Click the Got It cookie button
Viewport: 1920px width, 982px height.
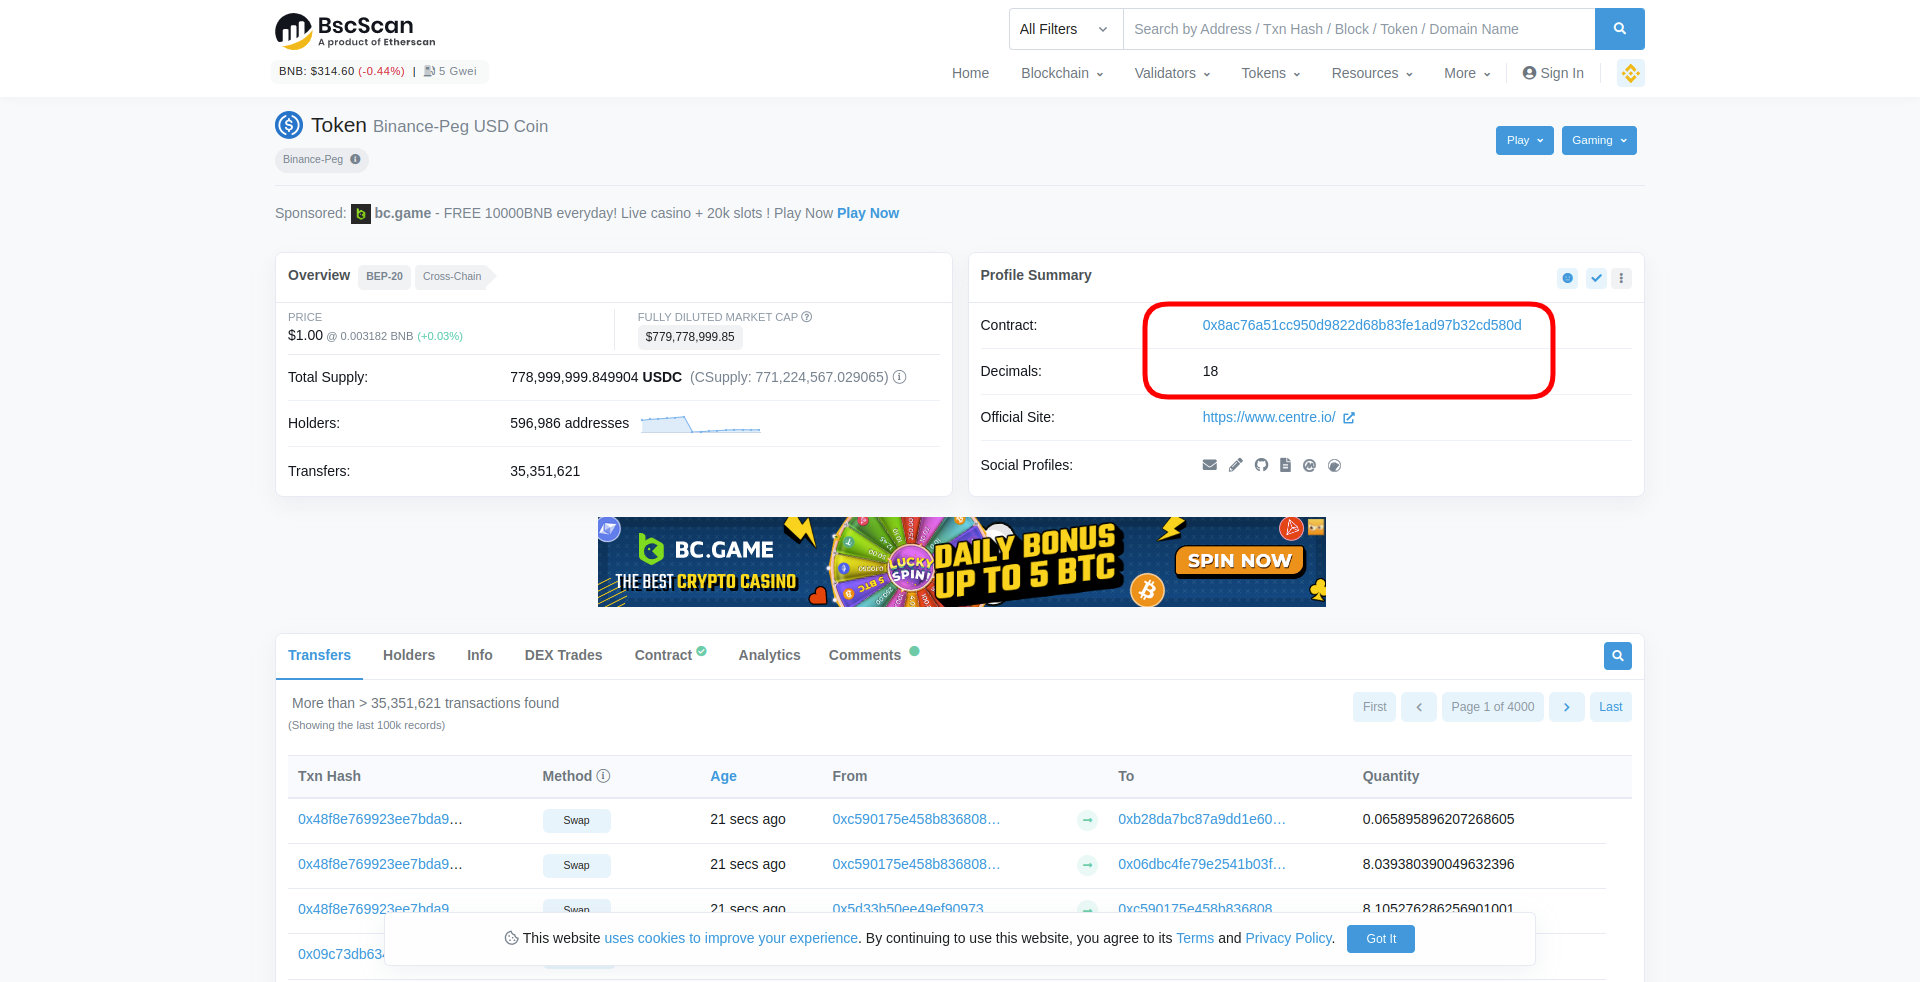click(x=1381, y=939)
